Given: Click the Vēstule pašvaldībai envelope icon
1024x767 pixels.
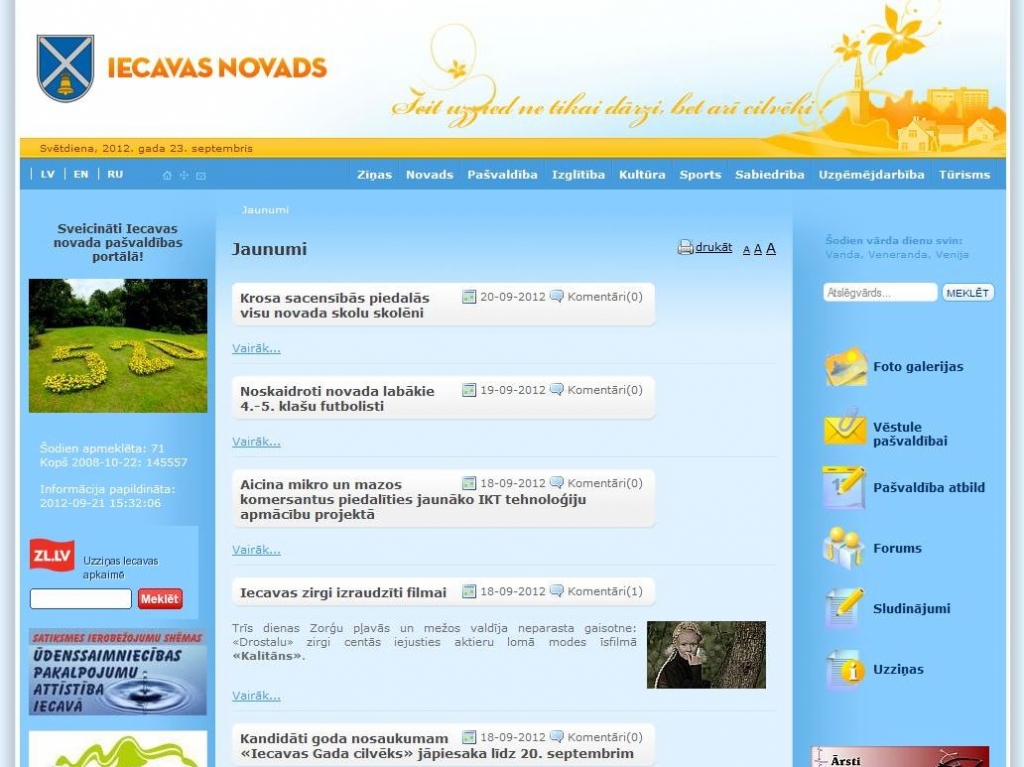Looking at the screenshot, I should coord(845,428).
